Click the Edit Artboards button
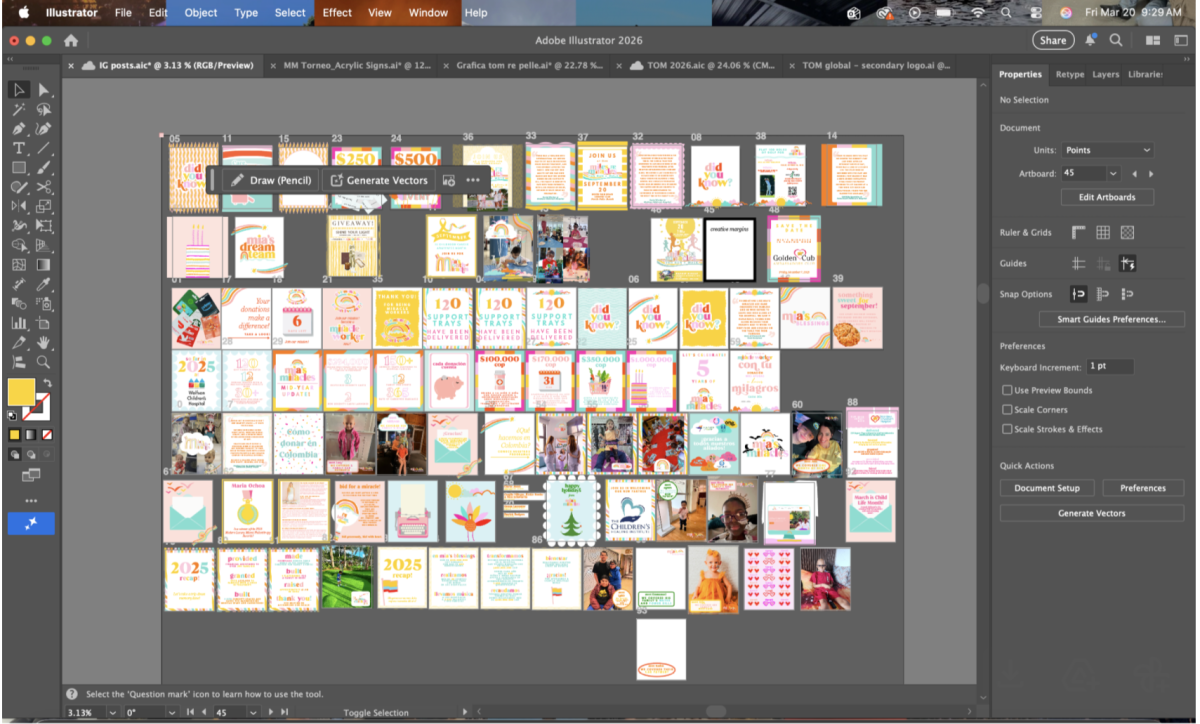The height and width of the screenshot is (724, 1200). tap(1106, 197)
